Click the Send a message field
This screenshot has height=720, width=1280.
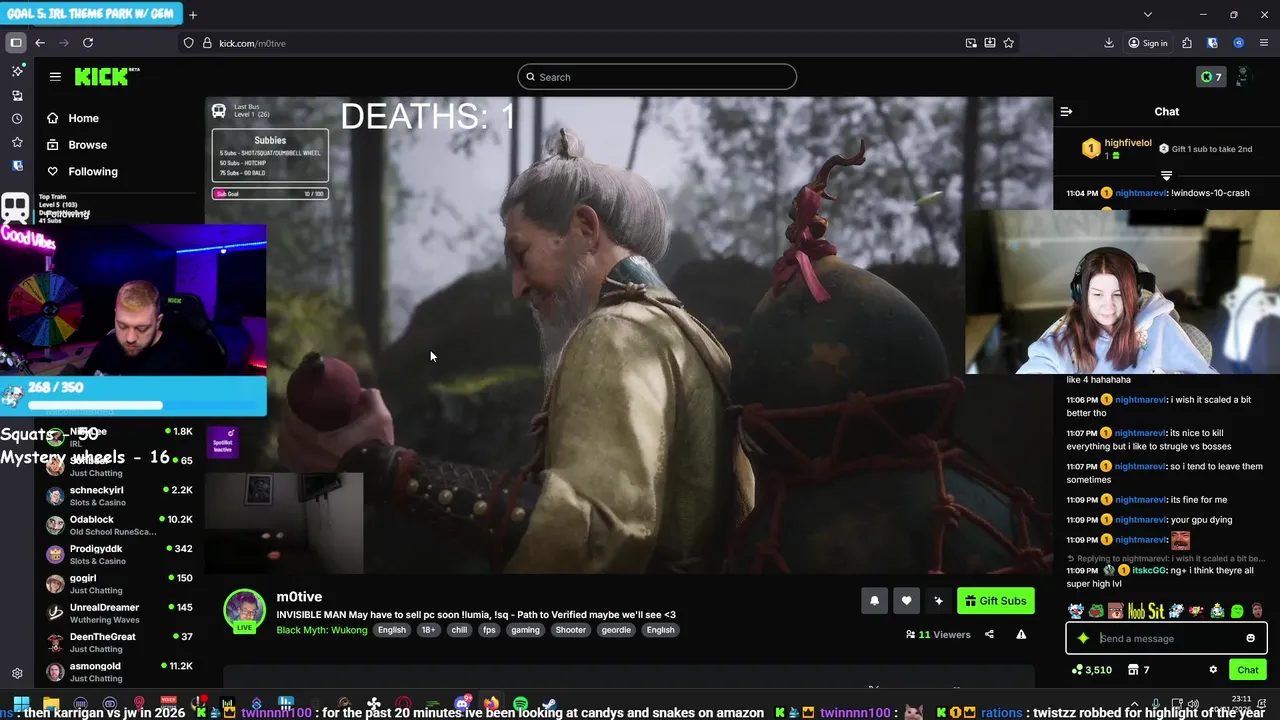(x=1166, y=638)
